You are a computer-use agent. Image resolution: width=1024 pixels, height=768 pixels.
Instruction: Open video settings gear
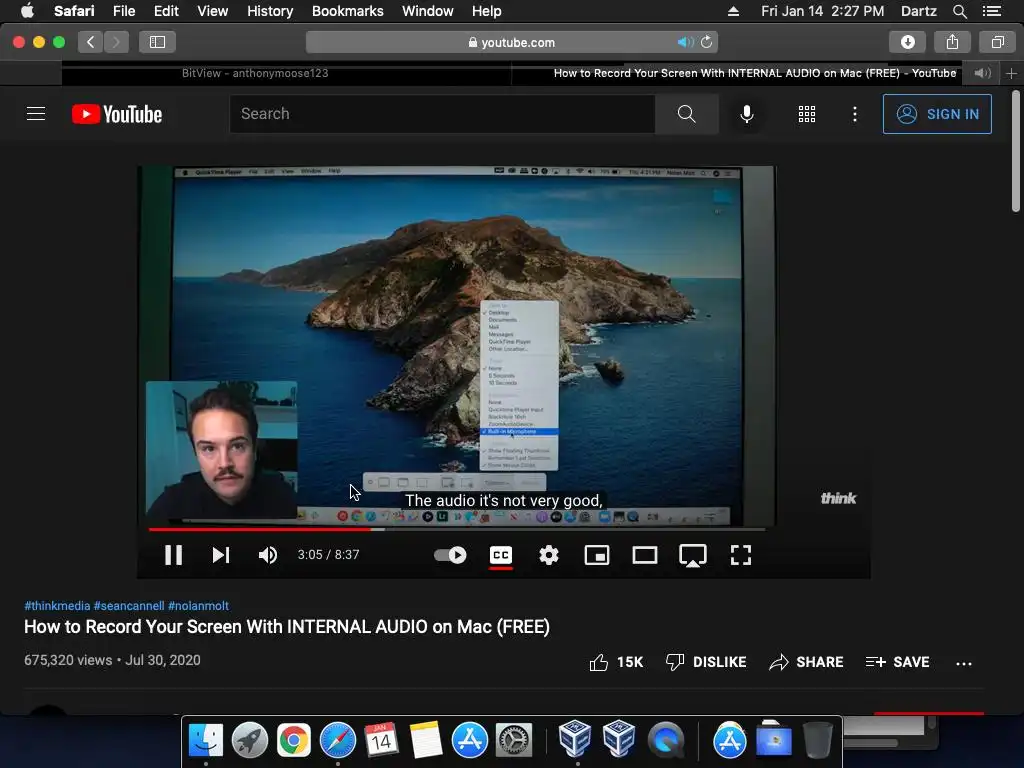pyautogui.click(x=549, y=555)
